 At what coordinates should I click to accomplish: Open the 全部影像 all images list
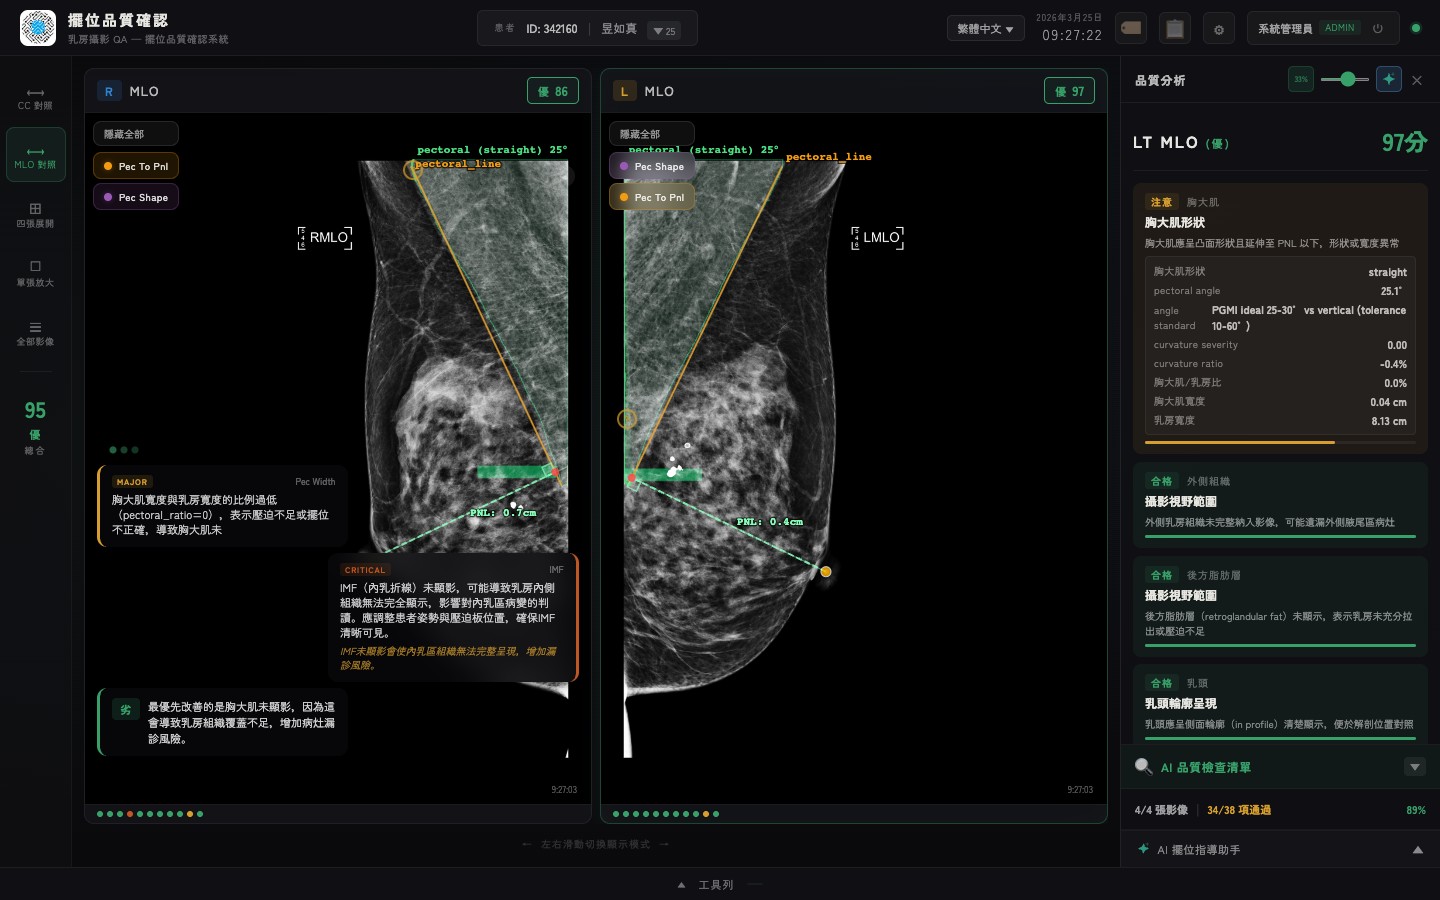[35, 333]
